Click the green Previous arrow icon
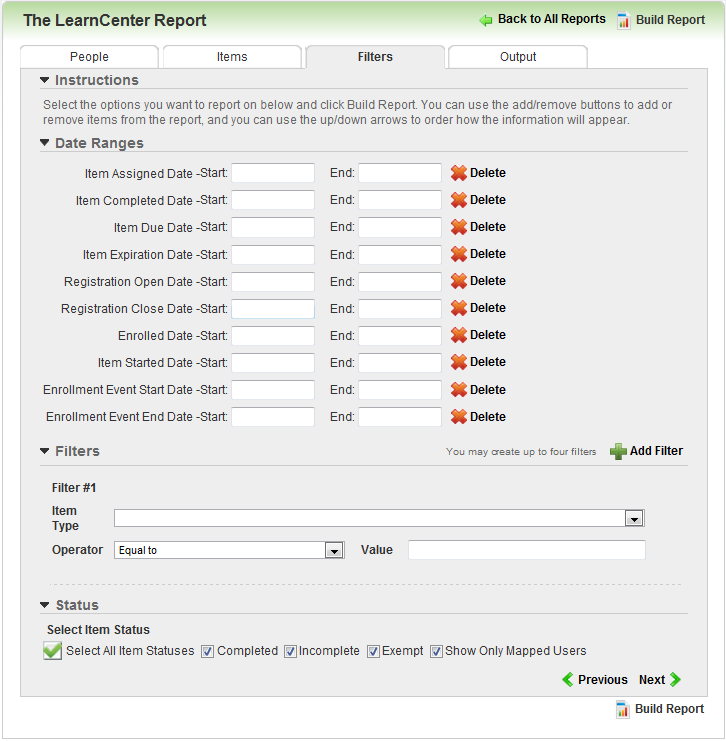726x741 pixels. tap(568, 680)
